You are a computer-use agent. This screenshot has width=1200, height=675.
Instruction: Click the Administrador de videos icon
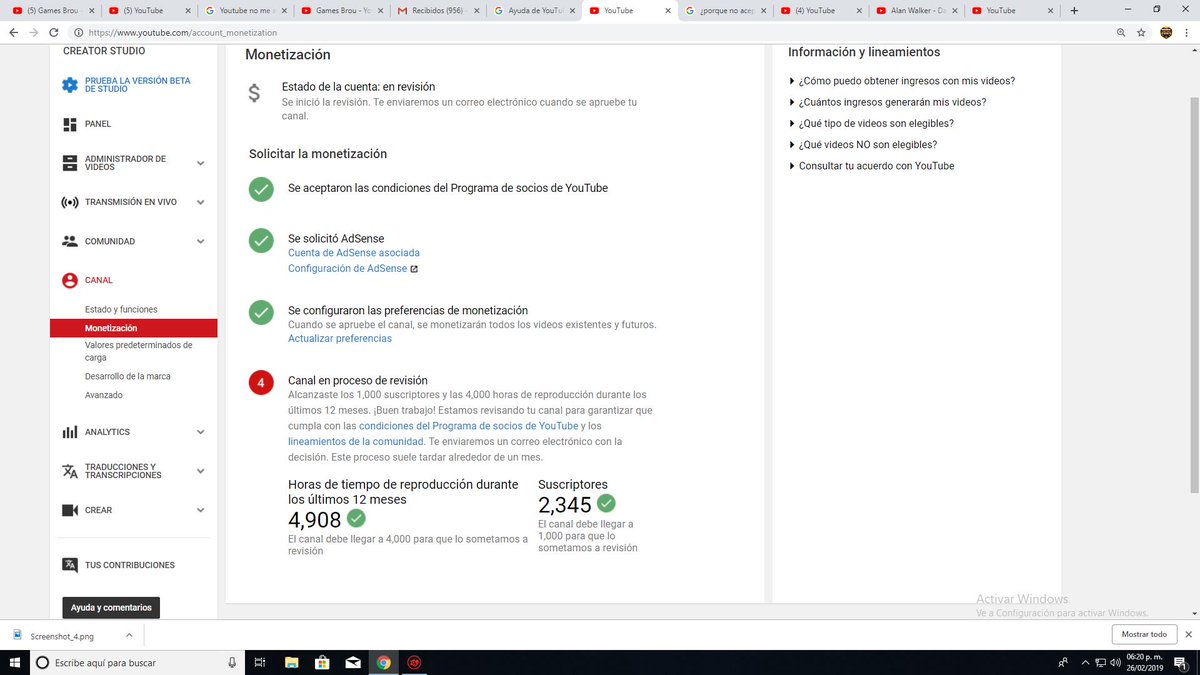[x=70, y=163]
